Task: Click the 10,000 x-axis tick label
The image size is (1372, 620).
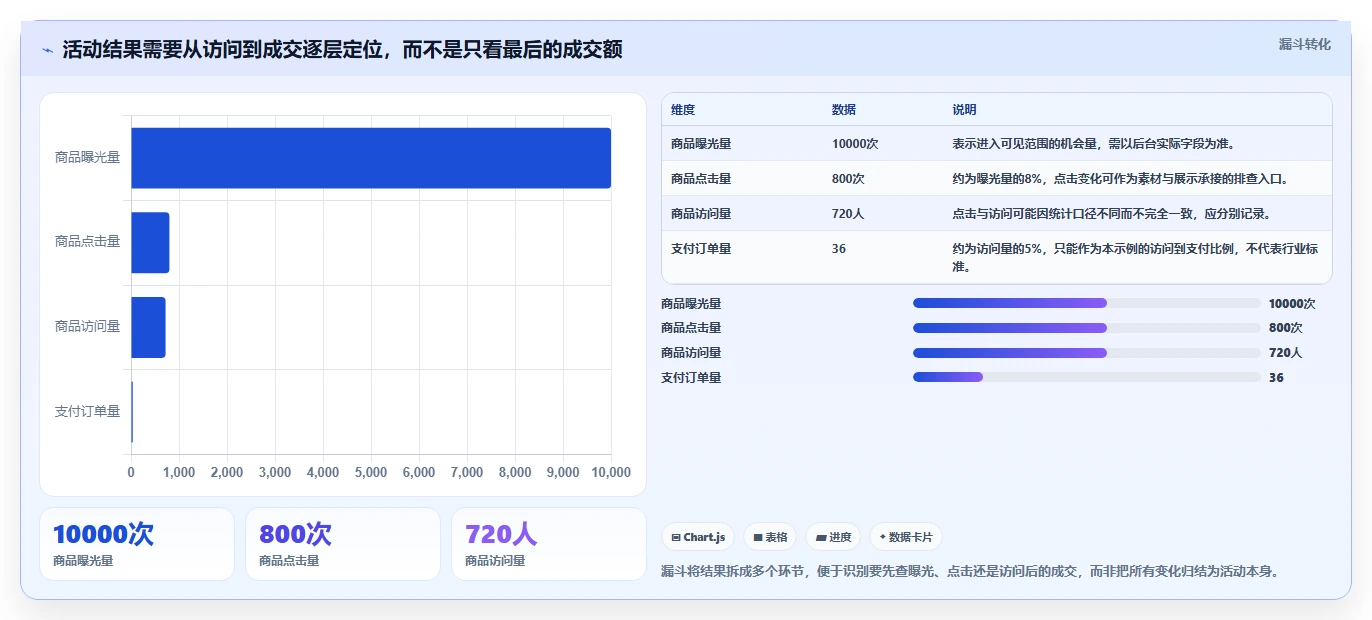Action: point(611,472)
